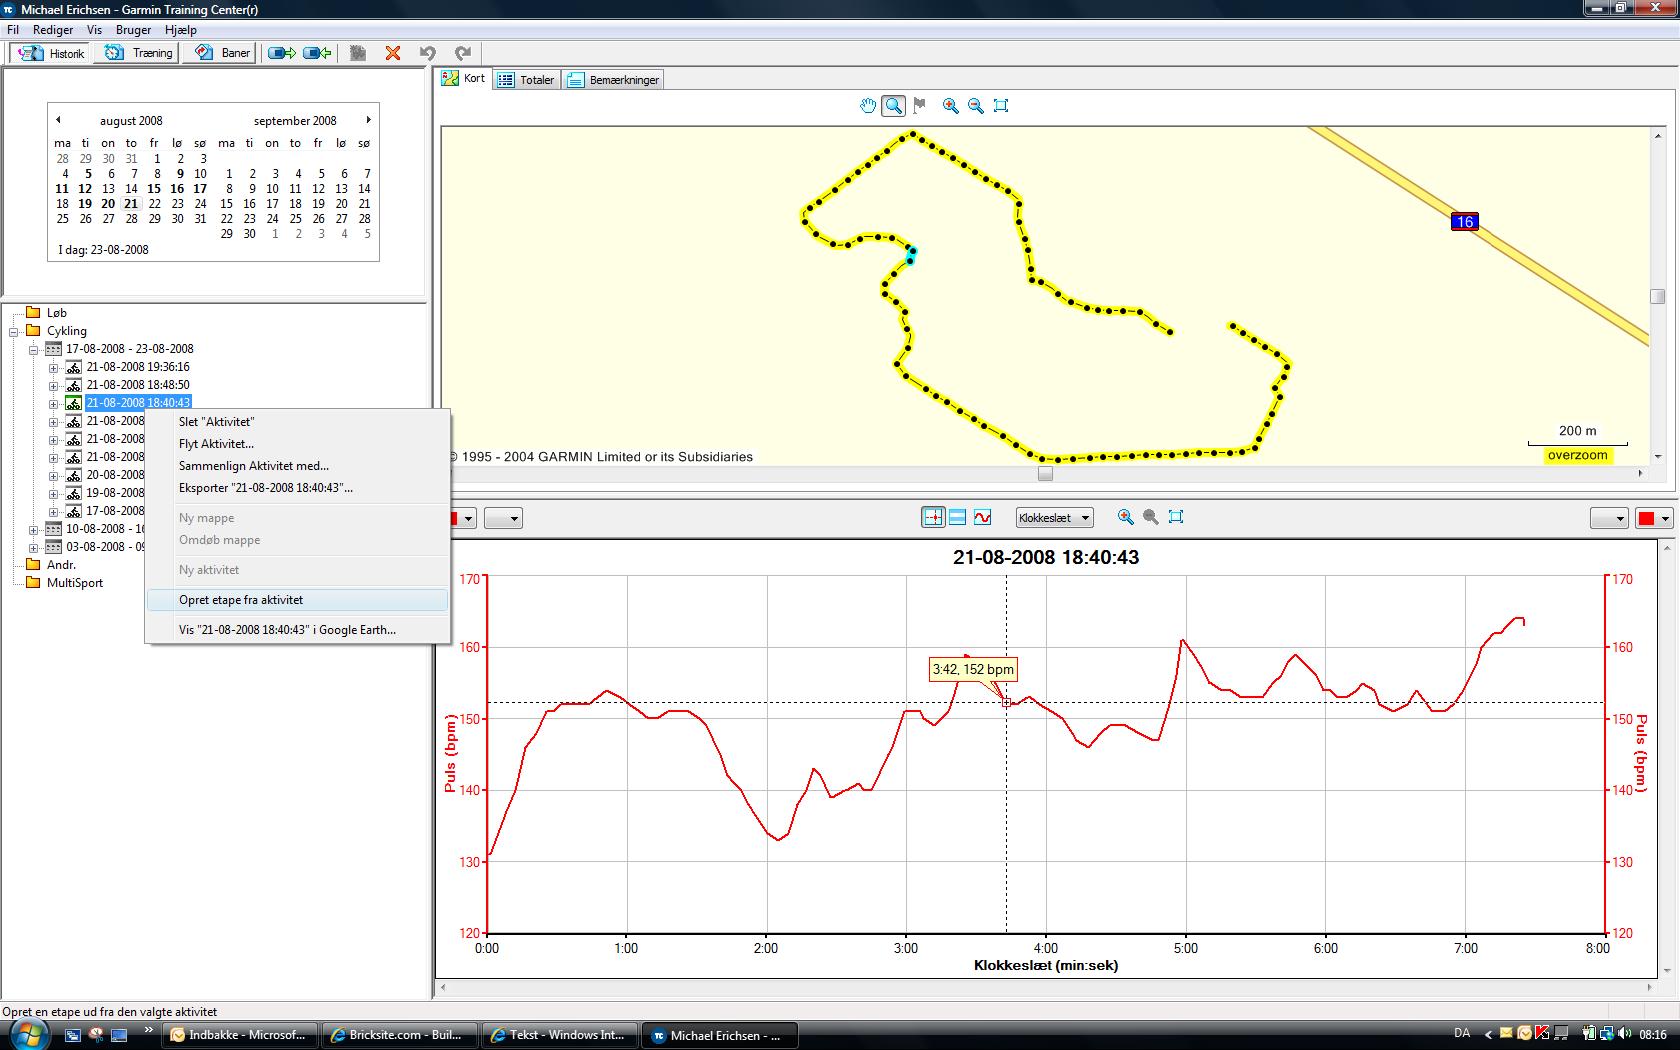1680x1050 pixels.
Task: Click the map zoom-in magnifier with plus
Action: tap(950, 106)
